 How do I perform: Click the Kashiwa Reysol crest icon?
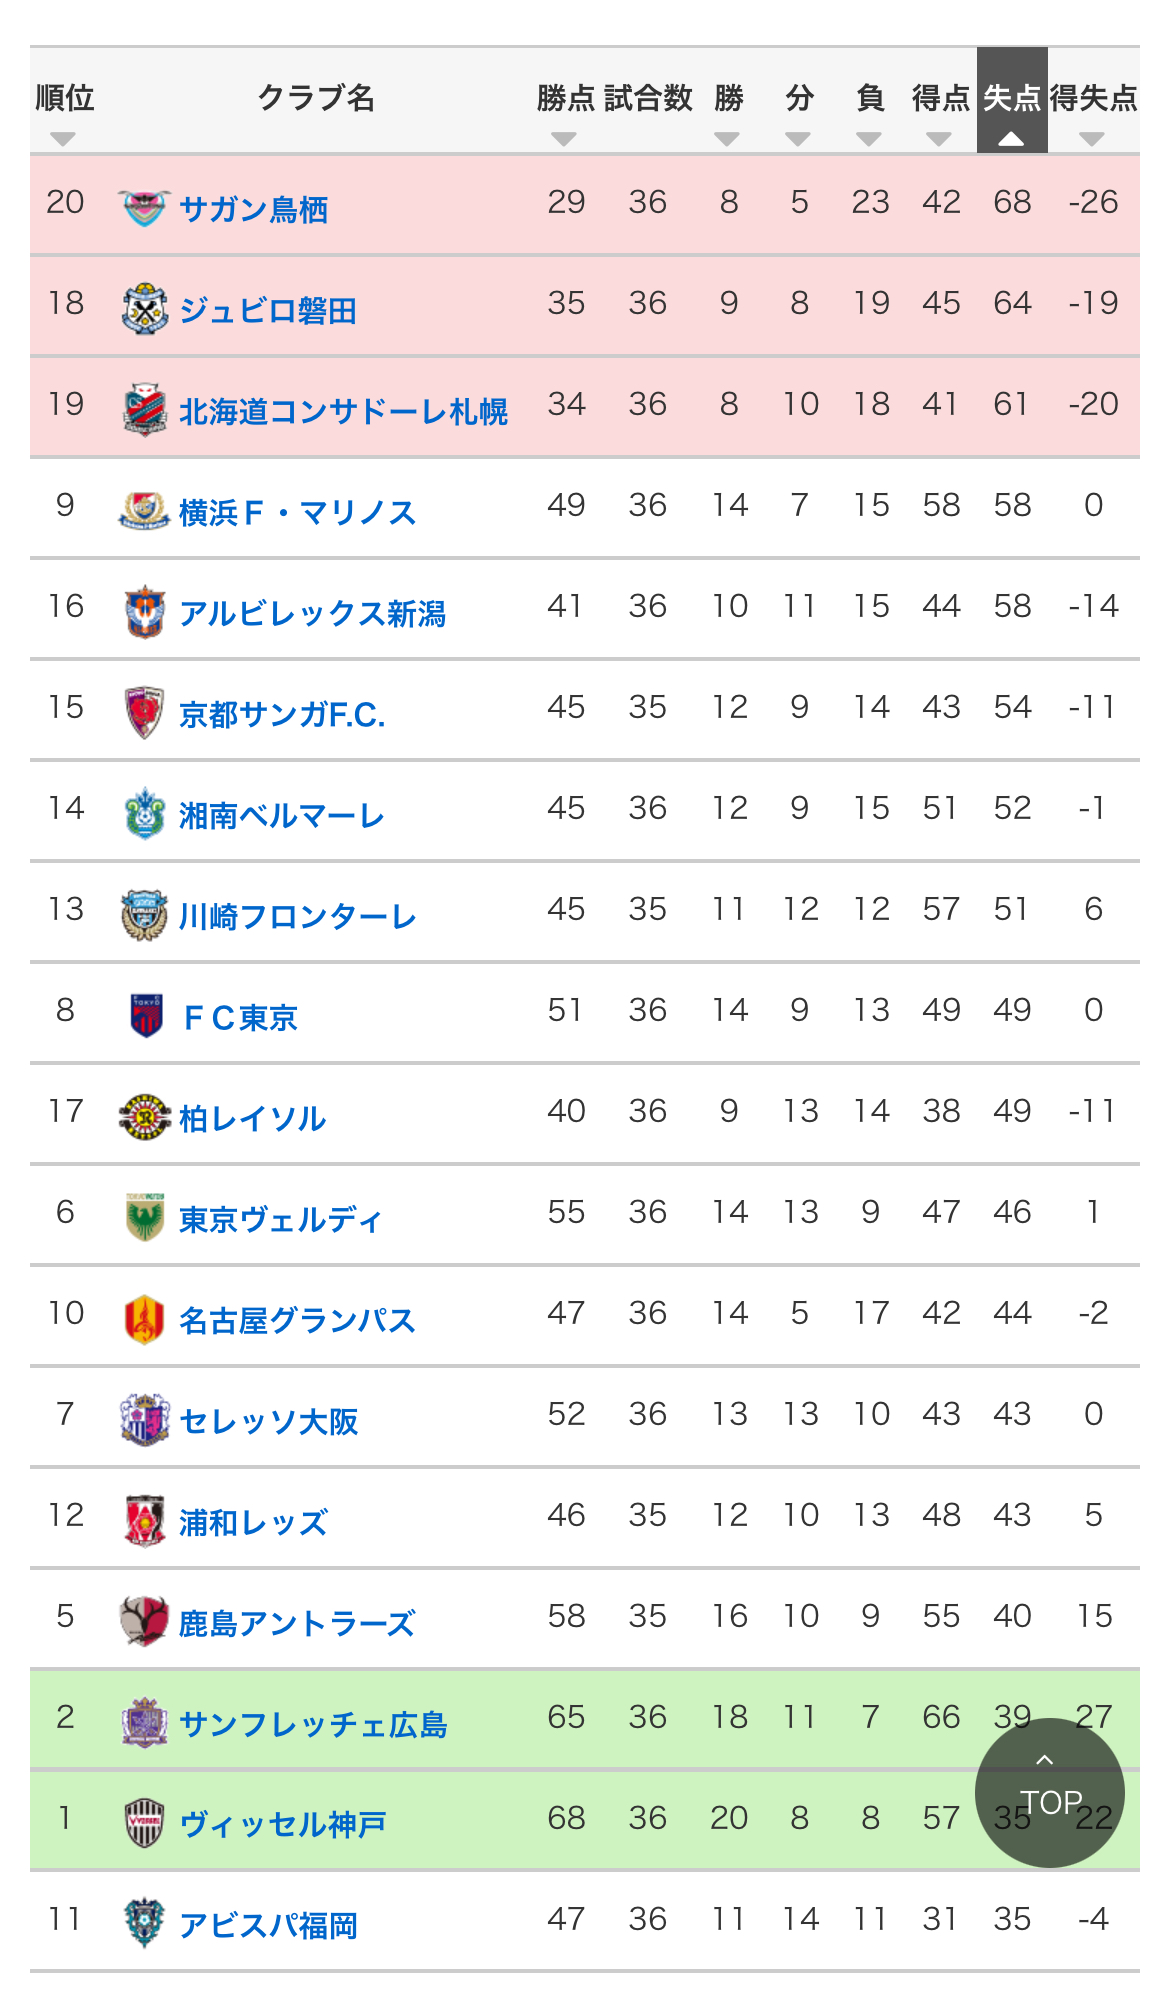pyautogui.click(x=144, y=1117)
